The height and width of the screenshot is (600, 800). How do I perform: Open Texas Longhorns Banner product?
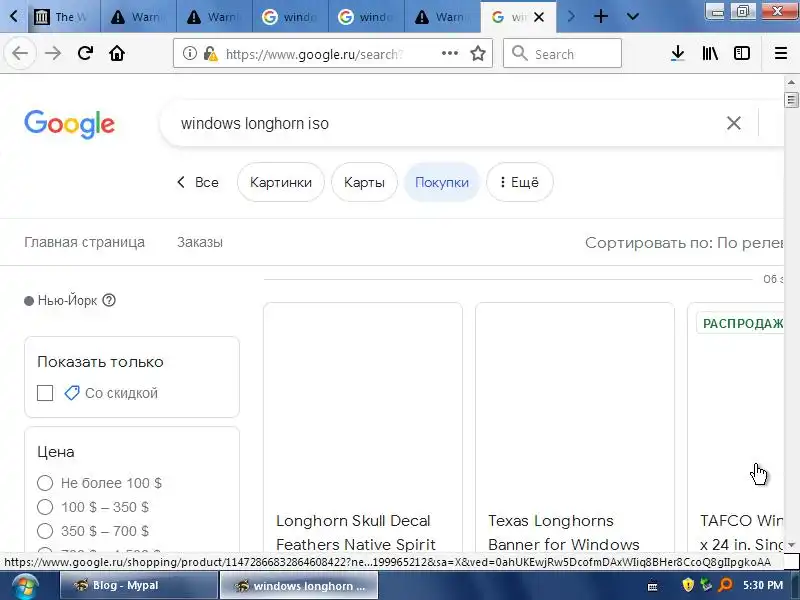563,533
